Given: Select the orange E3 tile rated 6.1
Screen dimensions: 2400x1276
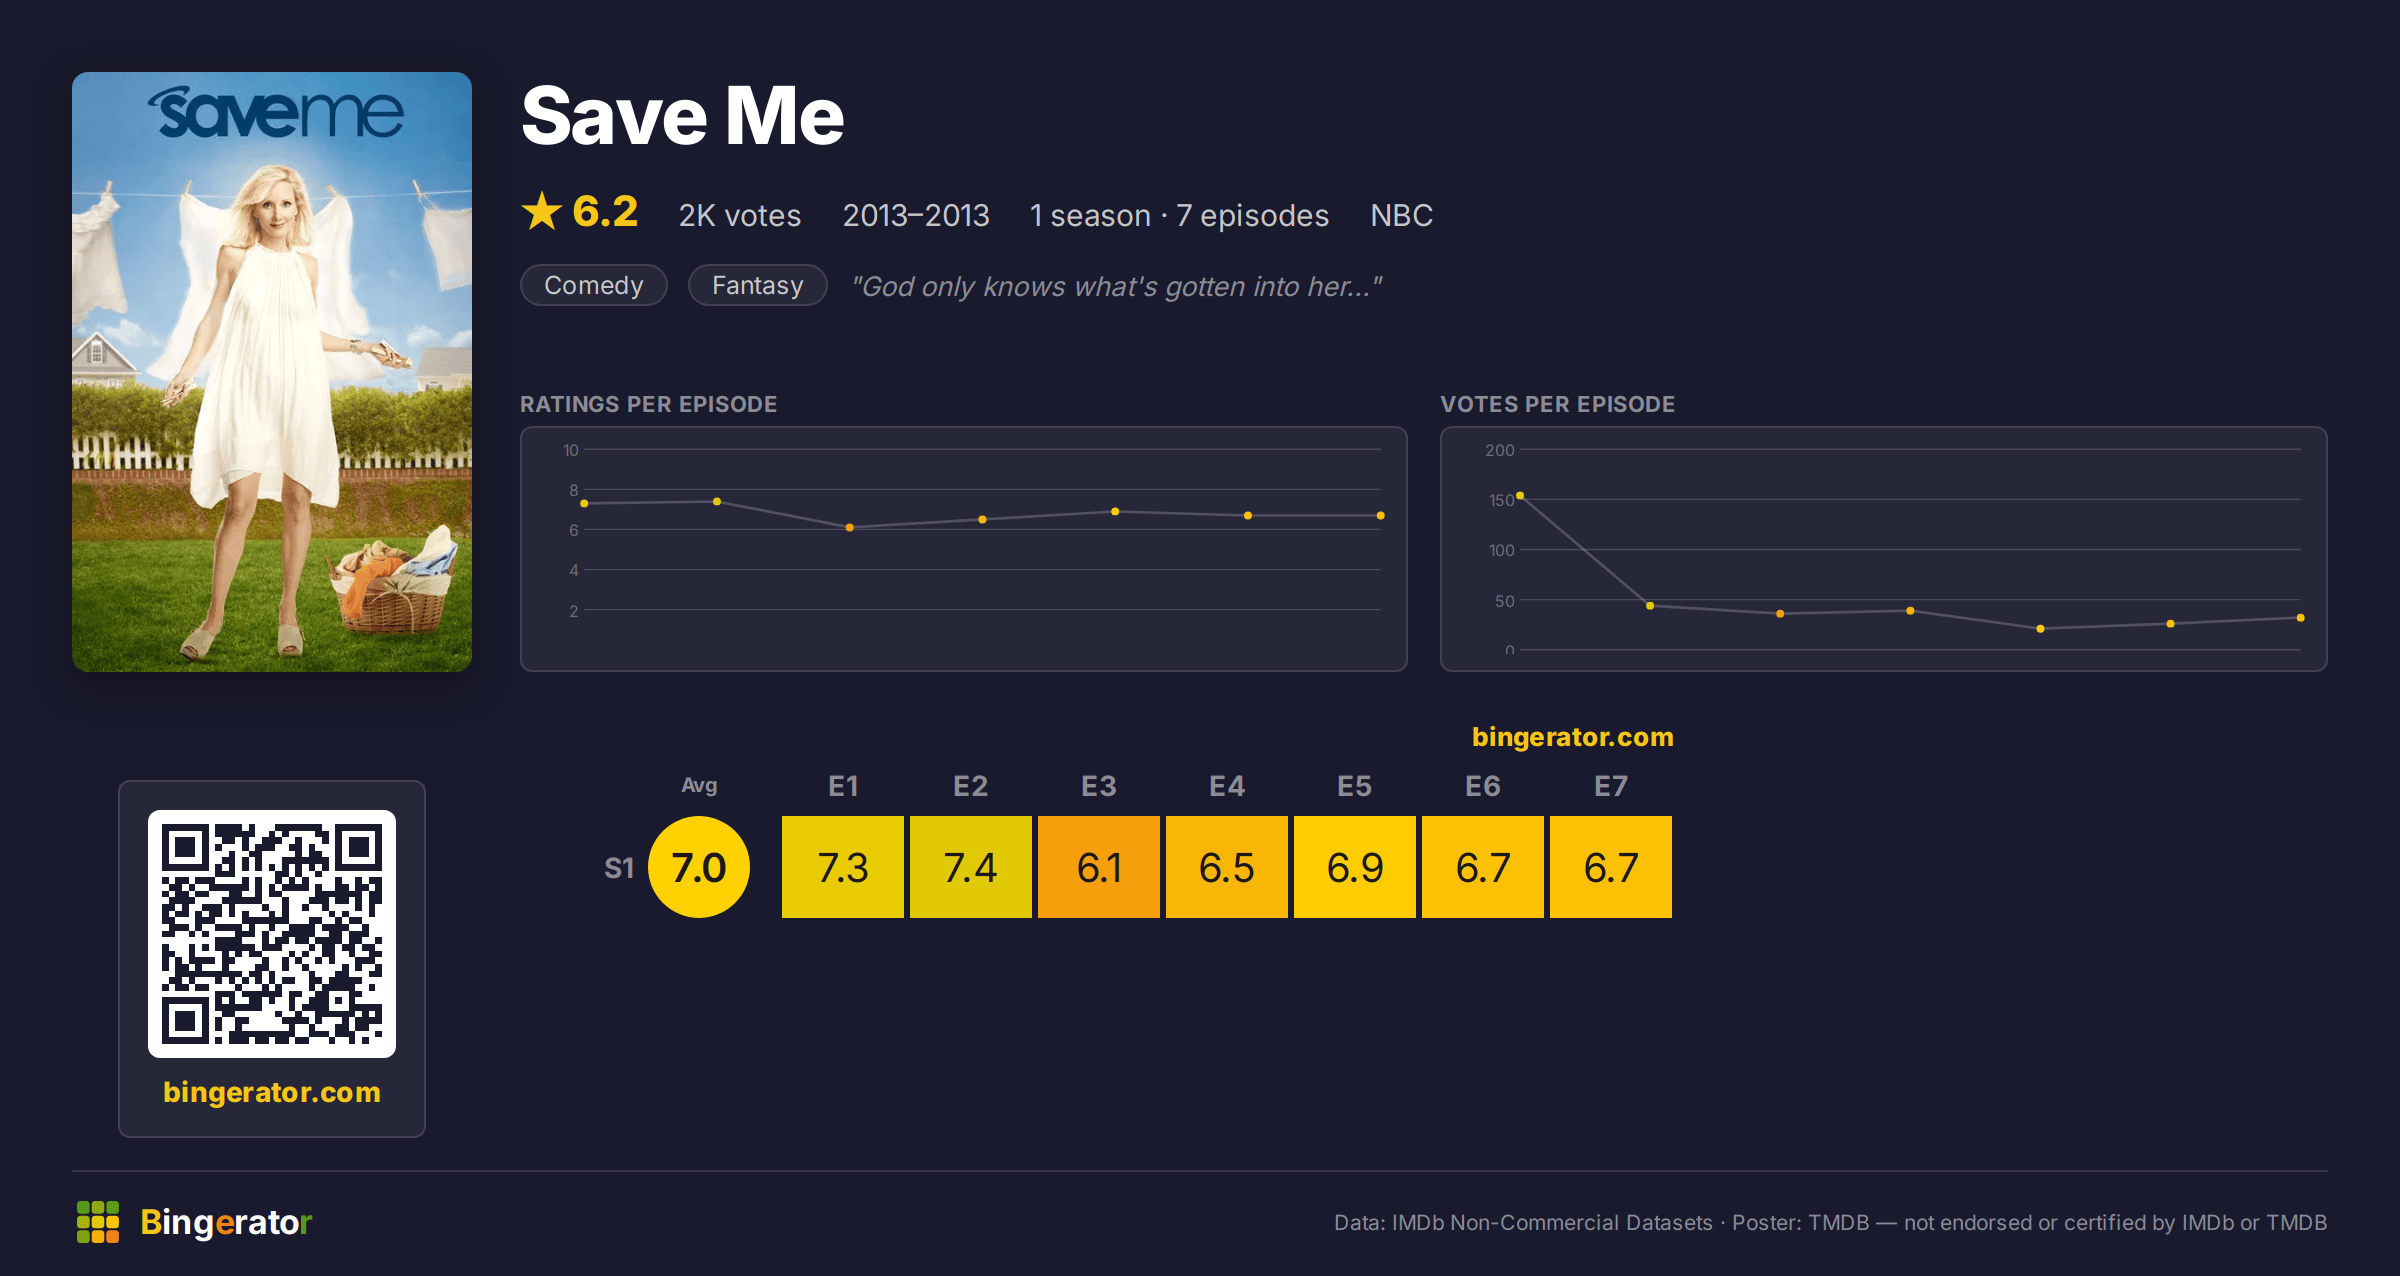Looking at the screenshot, I should point(1099,867).
